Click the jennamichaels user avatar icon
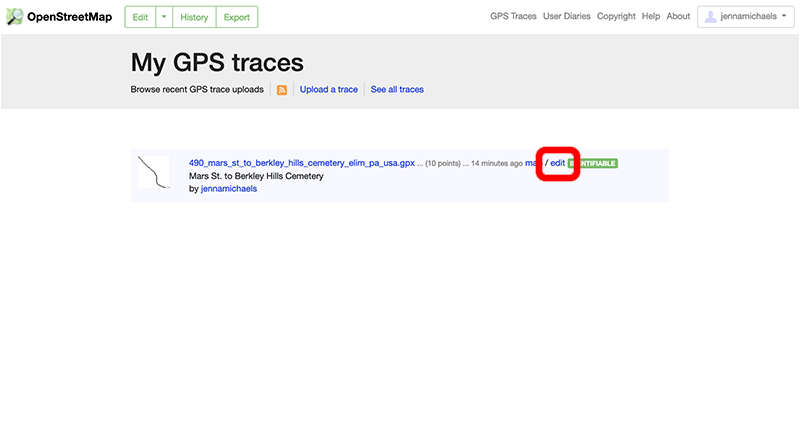 [x=710, y=17]
